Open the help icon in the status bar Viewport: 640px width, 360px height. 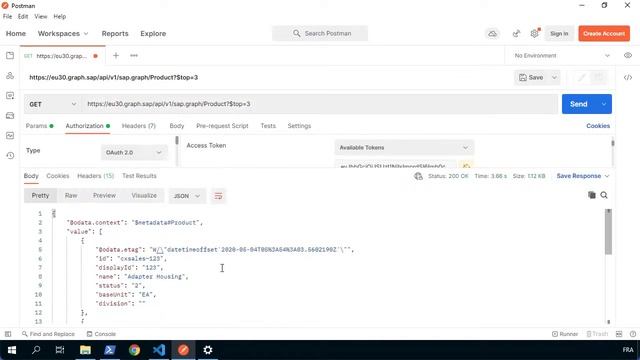633,334
